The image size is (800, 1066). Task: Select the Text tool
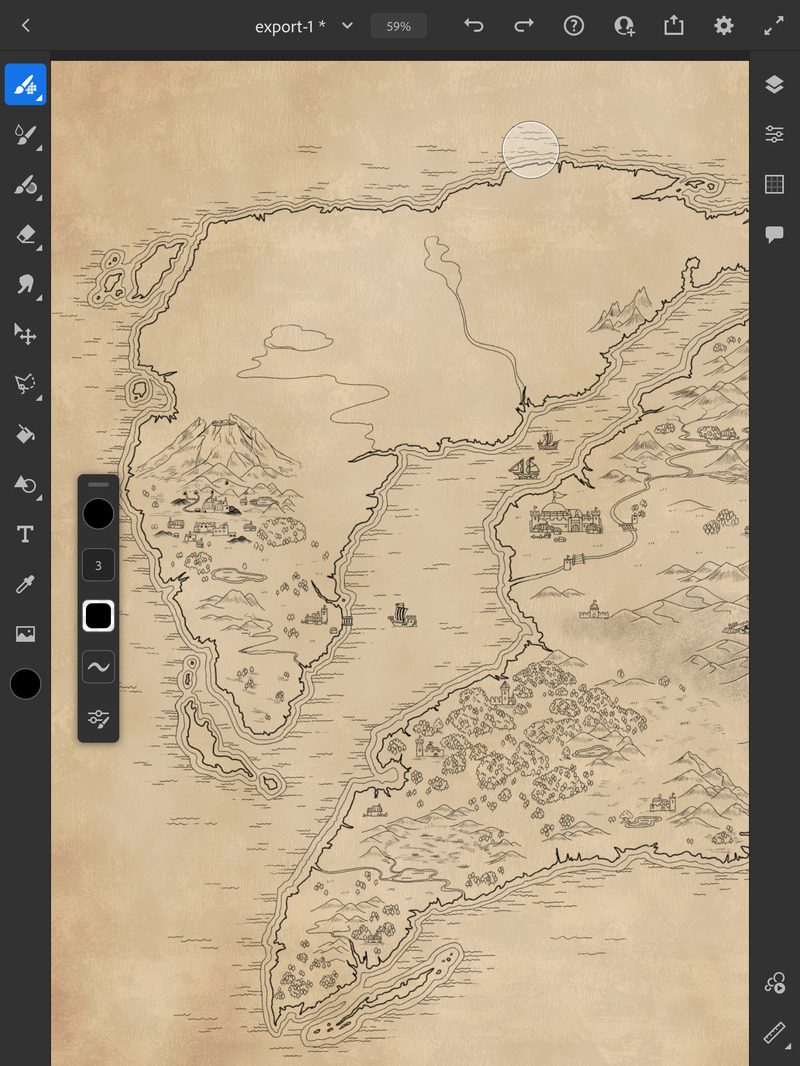(25, 534)
